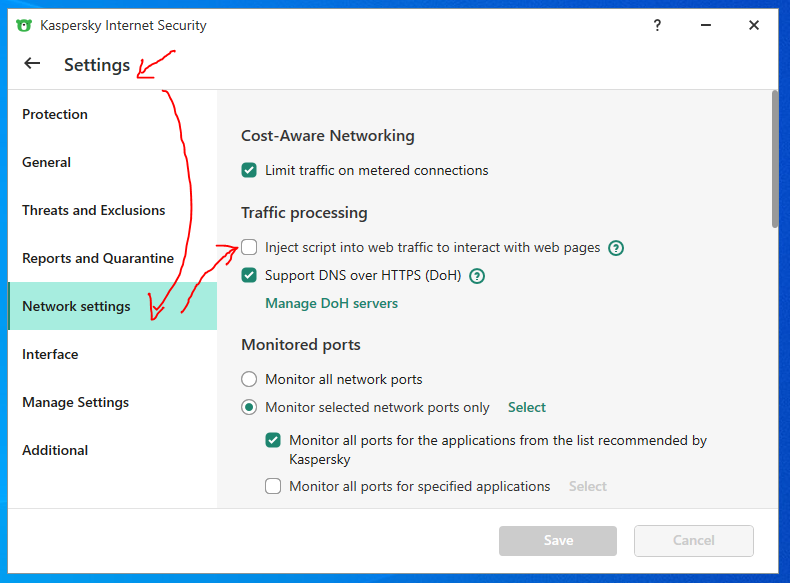The image size is (790, 583).
Task: Disable Limit traffic on metered connections
Action: coord(249,171)
